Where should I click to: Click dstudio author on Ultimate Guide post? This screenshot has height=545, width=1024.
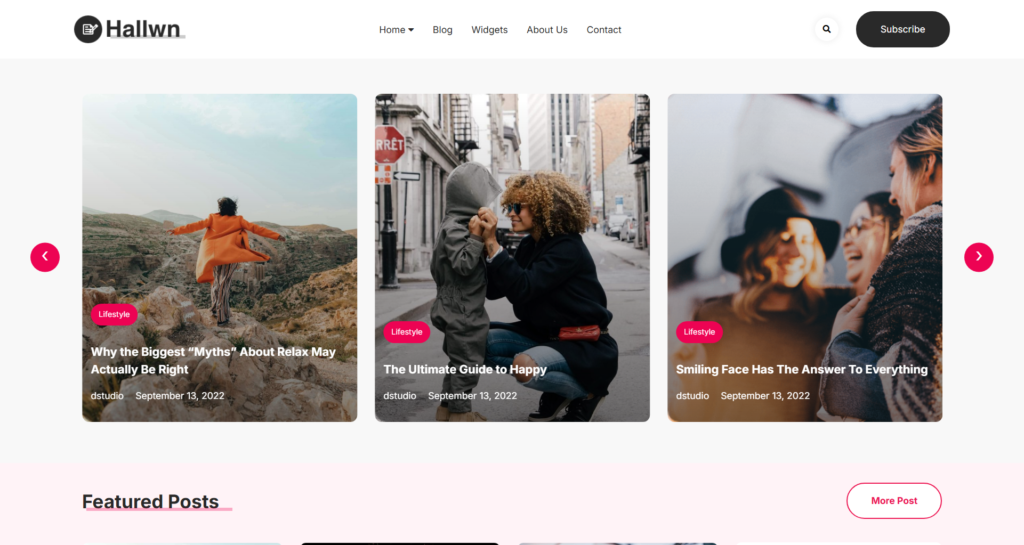coord(400,396)
